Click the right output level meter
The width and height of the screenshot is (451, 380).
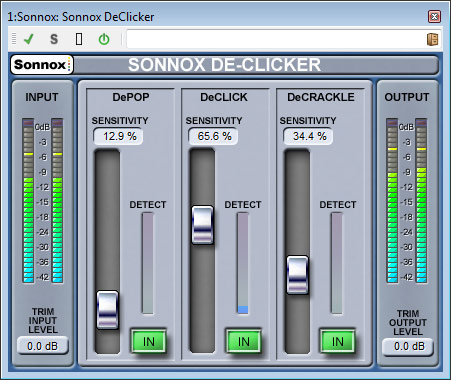[x=421, y=200]
